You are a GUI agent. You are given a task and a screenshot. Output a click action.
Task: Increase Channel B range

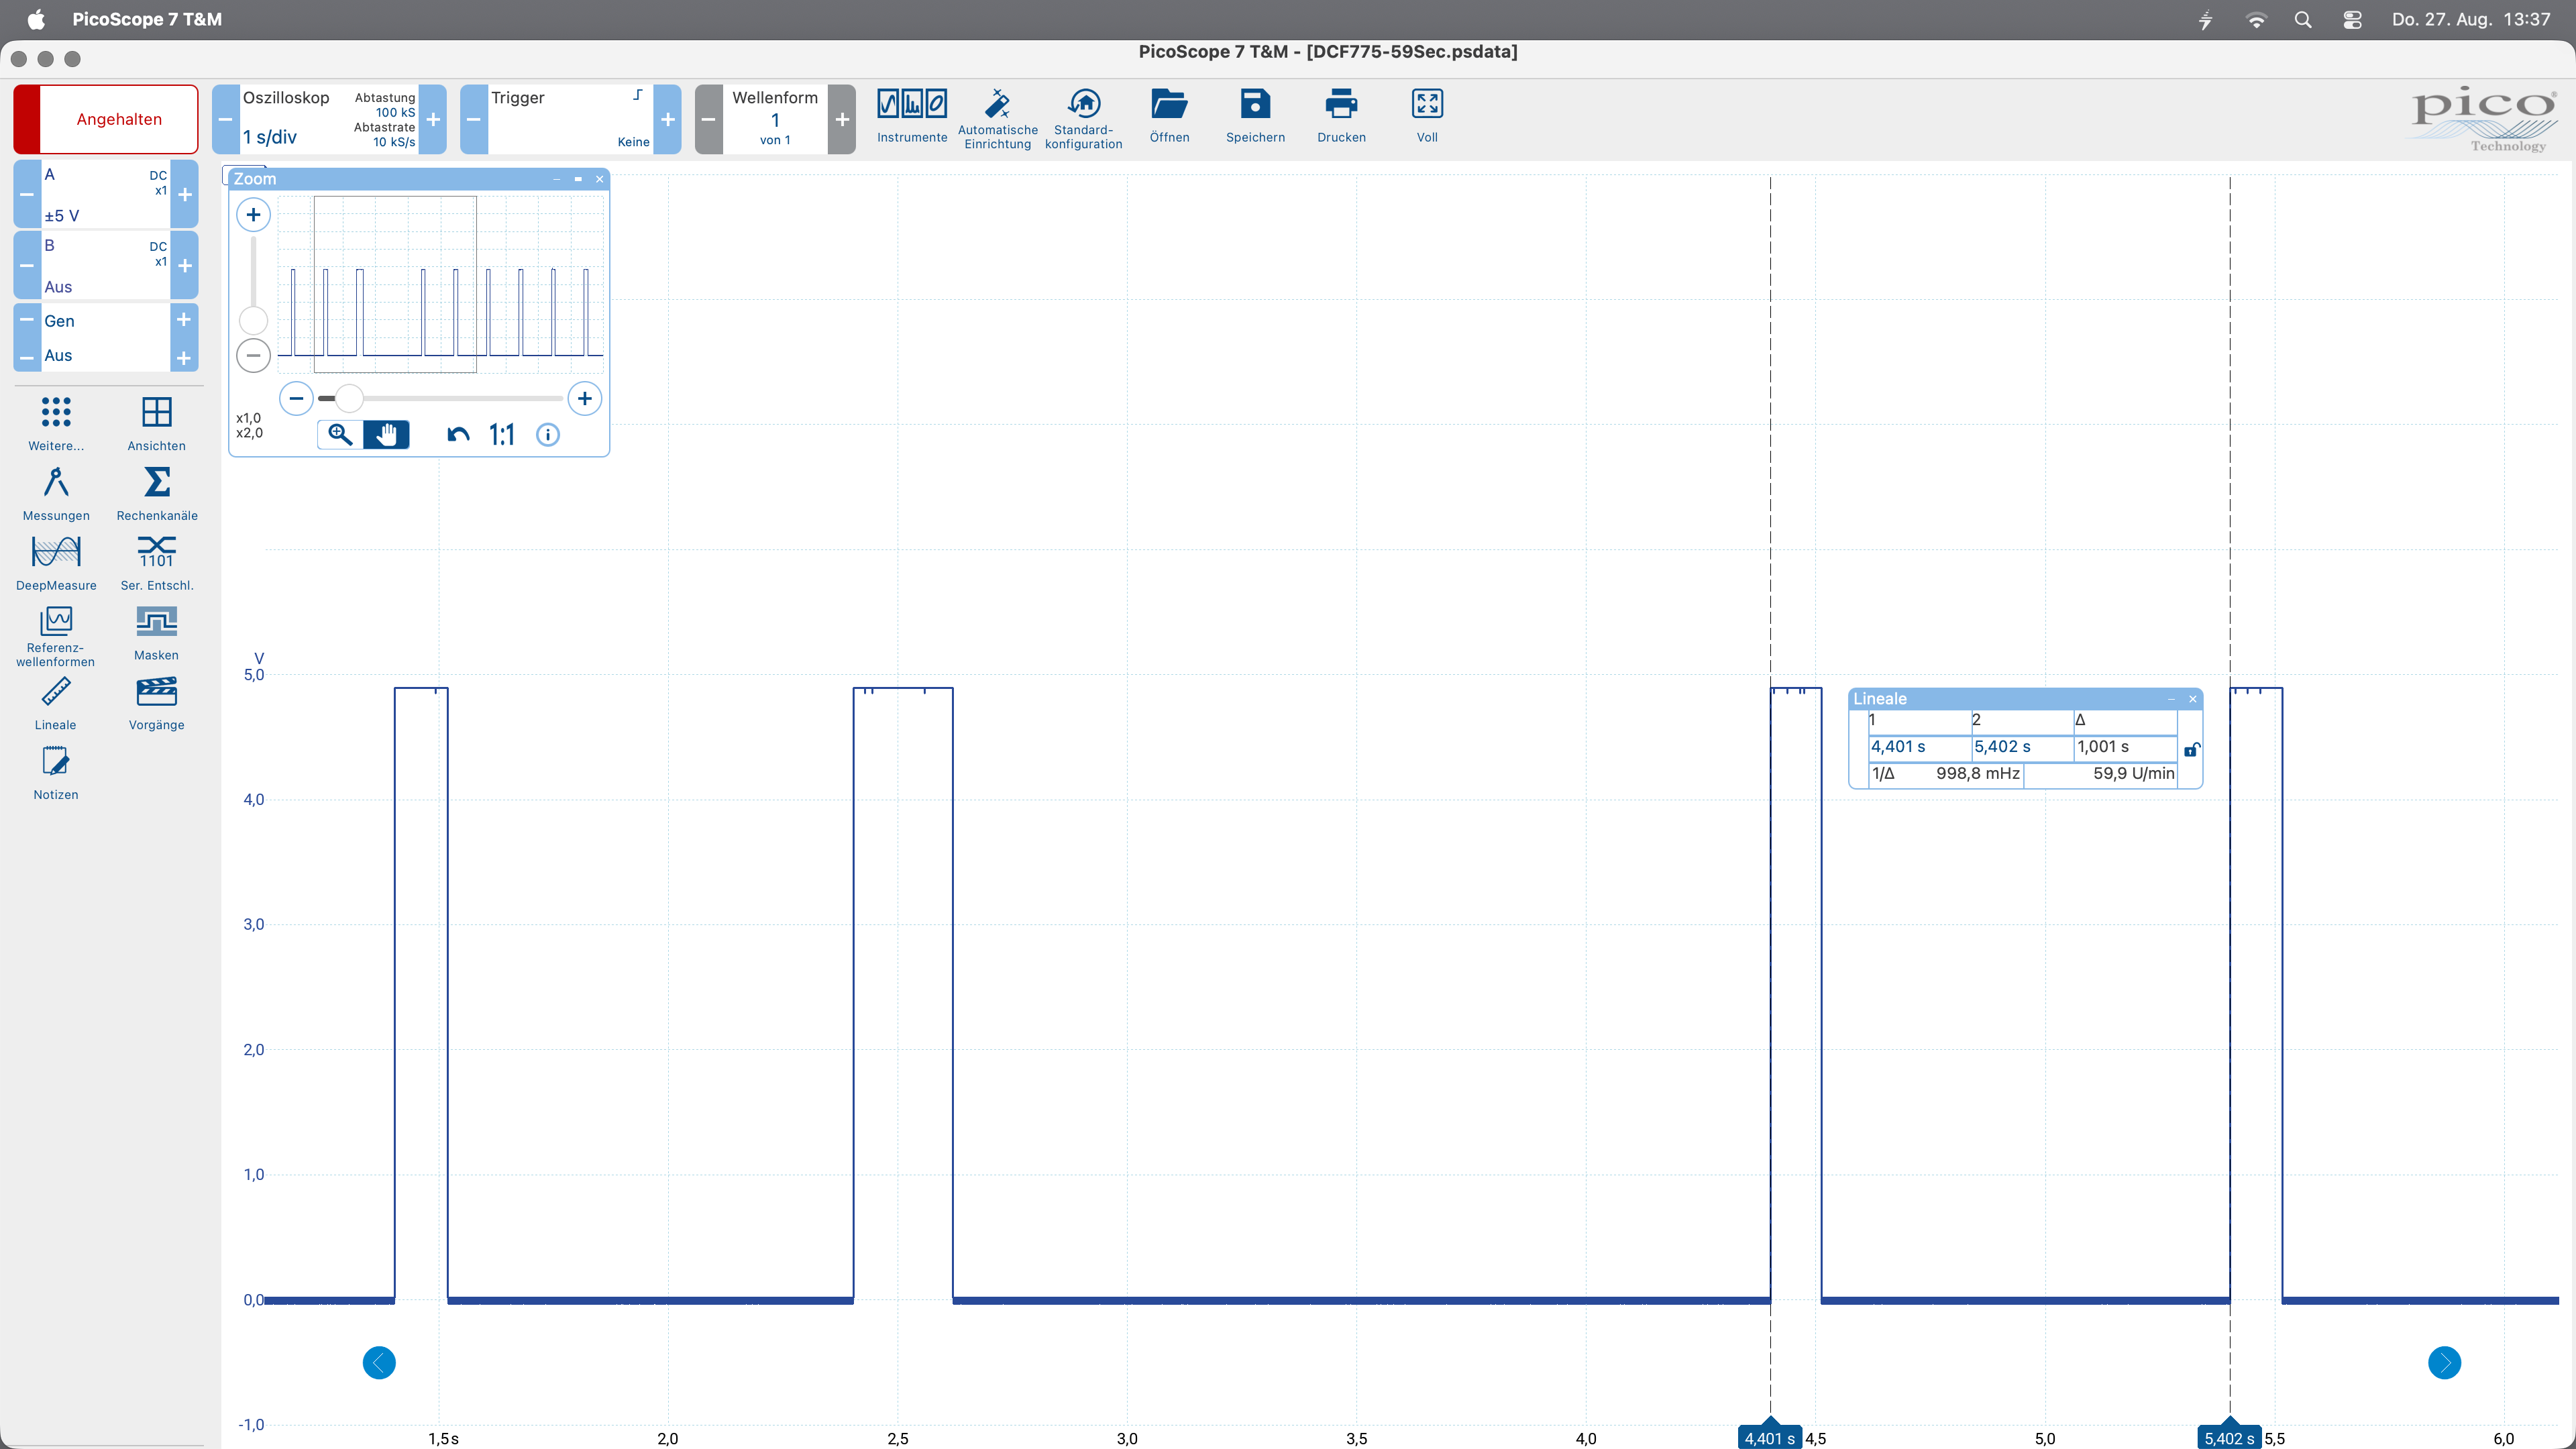pos(185,265)
